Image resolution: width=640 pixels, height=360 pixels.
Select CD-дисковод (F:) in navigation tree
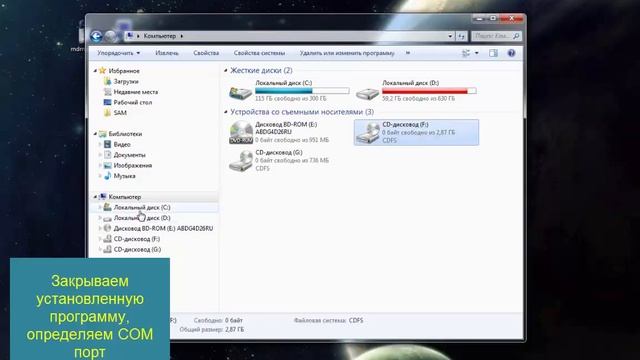click(x=136, y=239)
